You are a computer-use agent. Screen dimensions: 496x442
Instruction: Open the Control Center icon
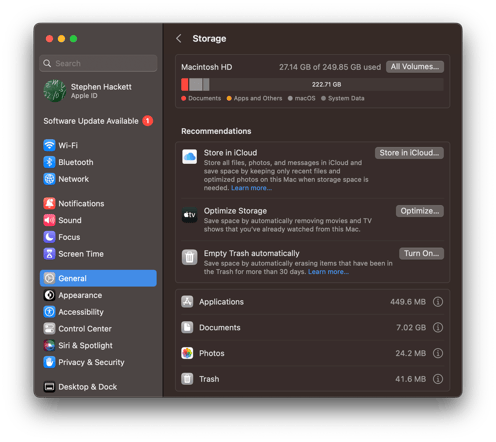[49, 329]
